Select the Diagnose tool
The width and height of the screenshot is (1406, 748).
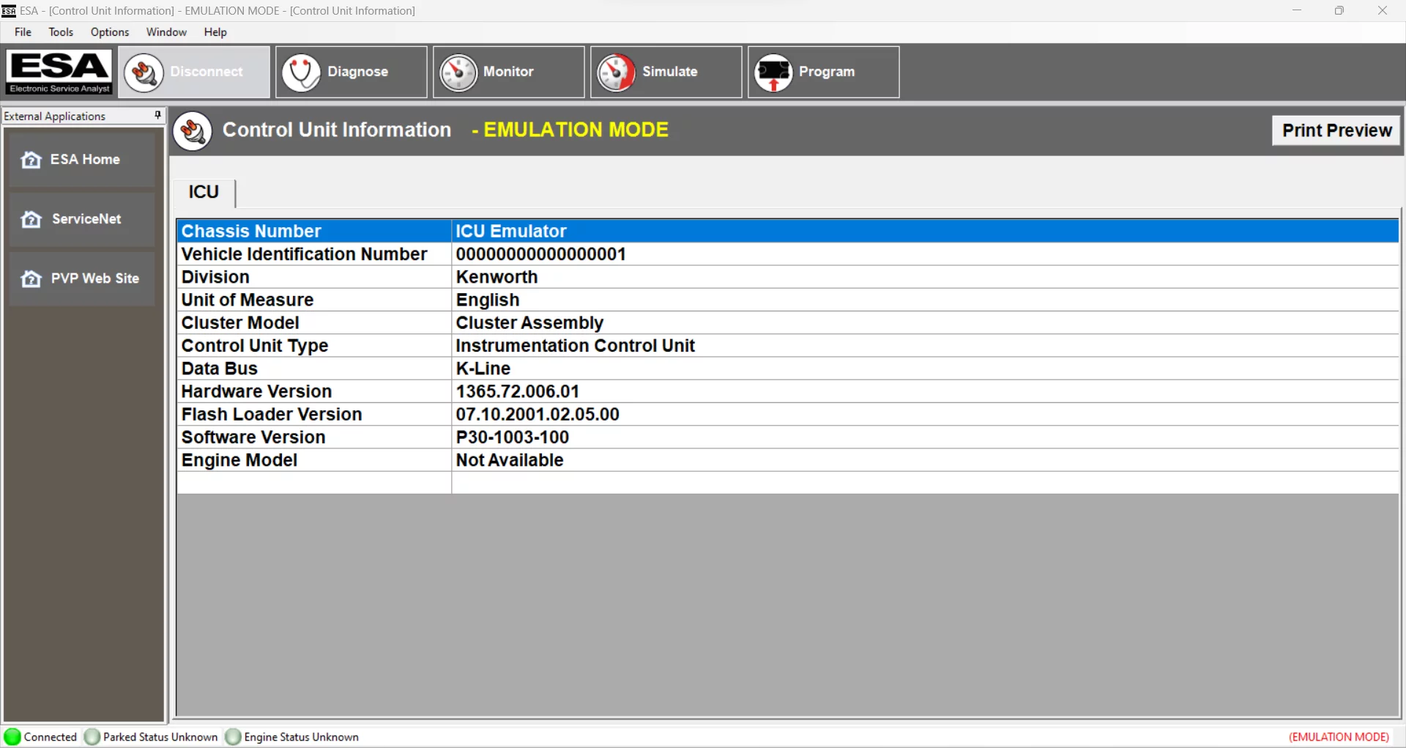coord(351,71)
